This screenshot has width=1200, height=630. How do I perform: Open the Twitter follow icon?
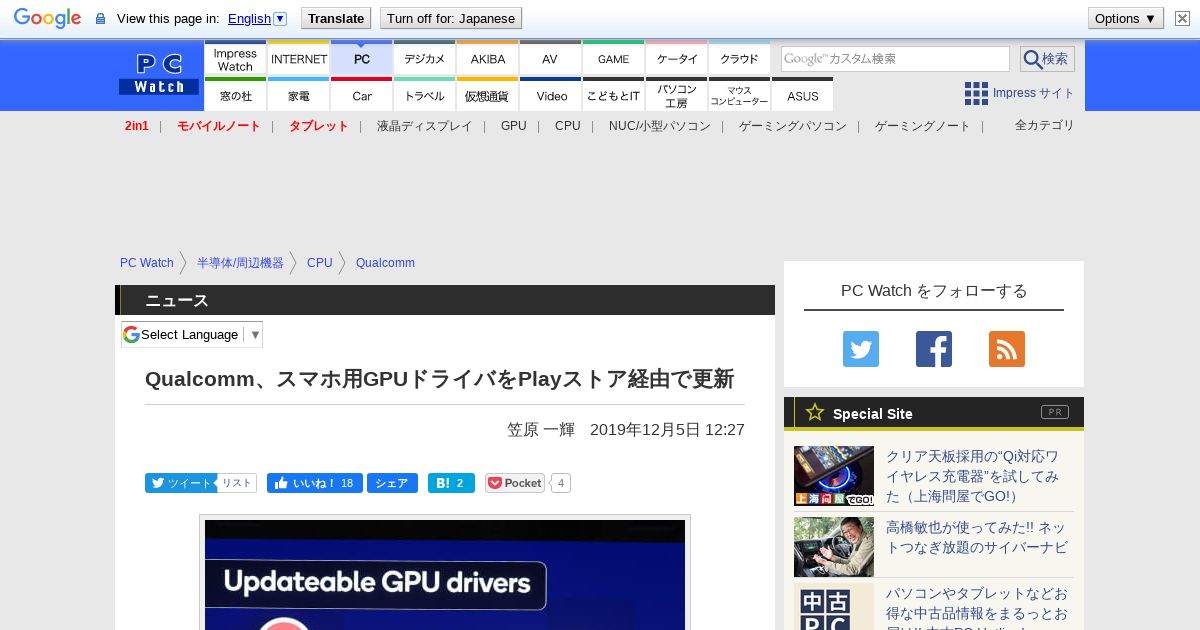tap(861, 349)
